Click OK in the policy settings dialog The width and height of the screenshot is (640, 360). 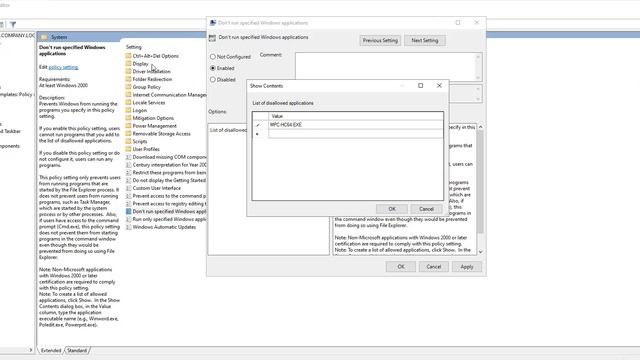coord(401,267)
